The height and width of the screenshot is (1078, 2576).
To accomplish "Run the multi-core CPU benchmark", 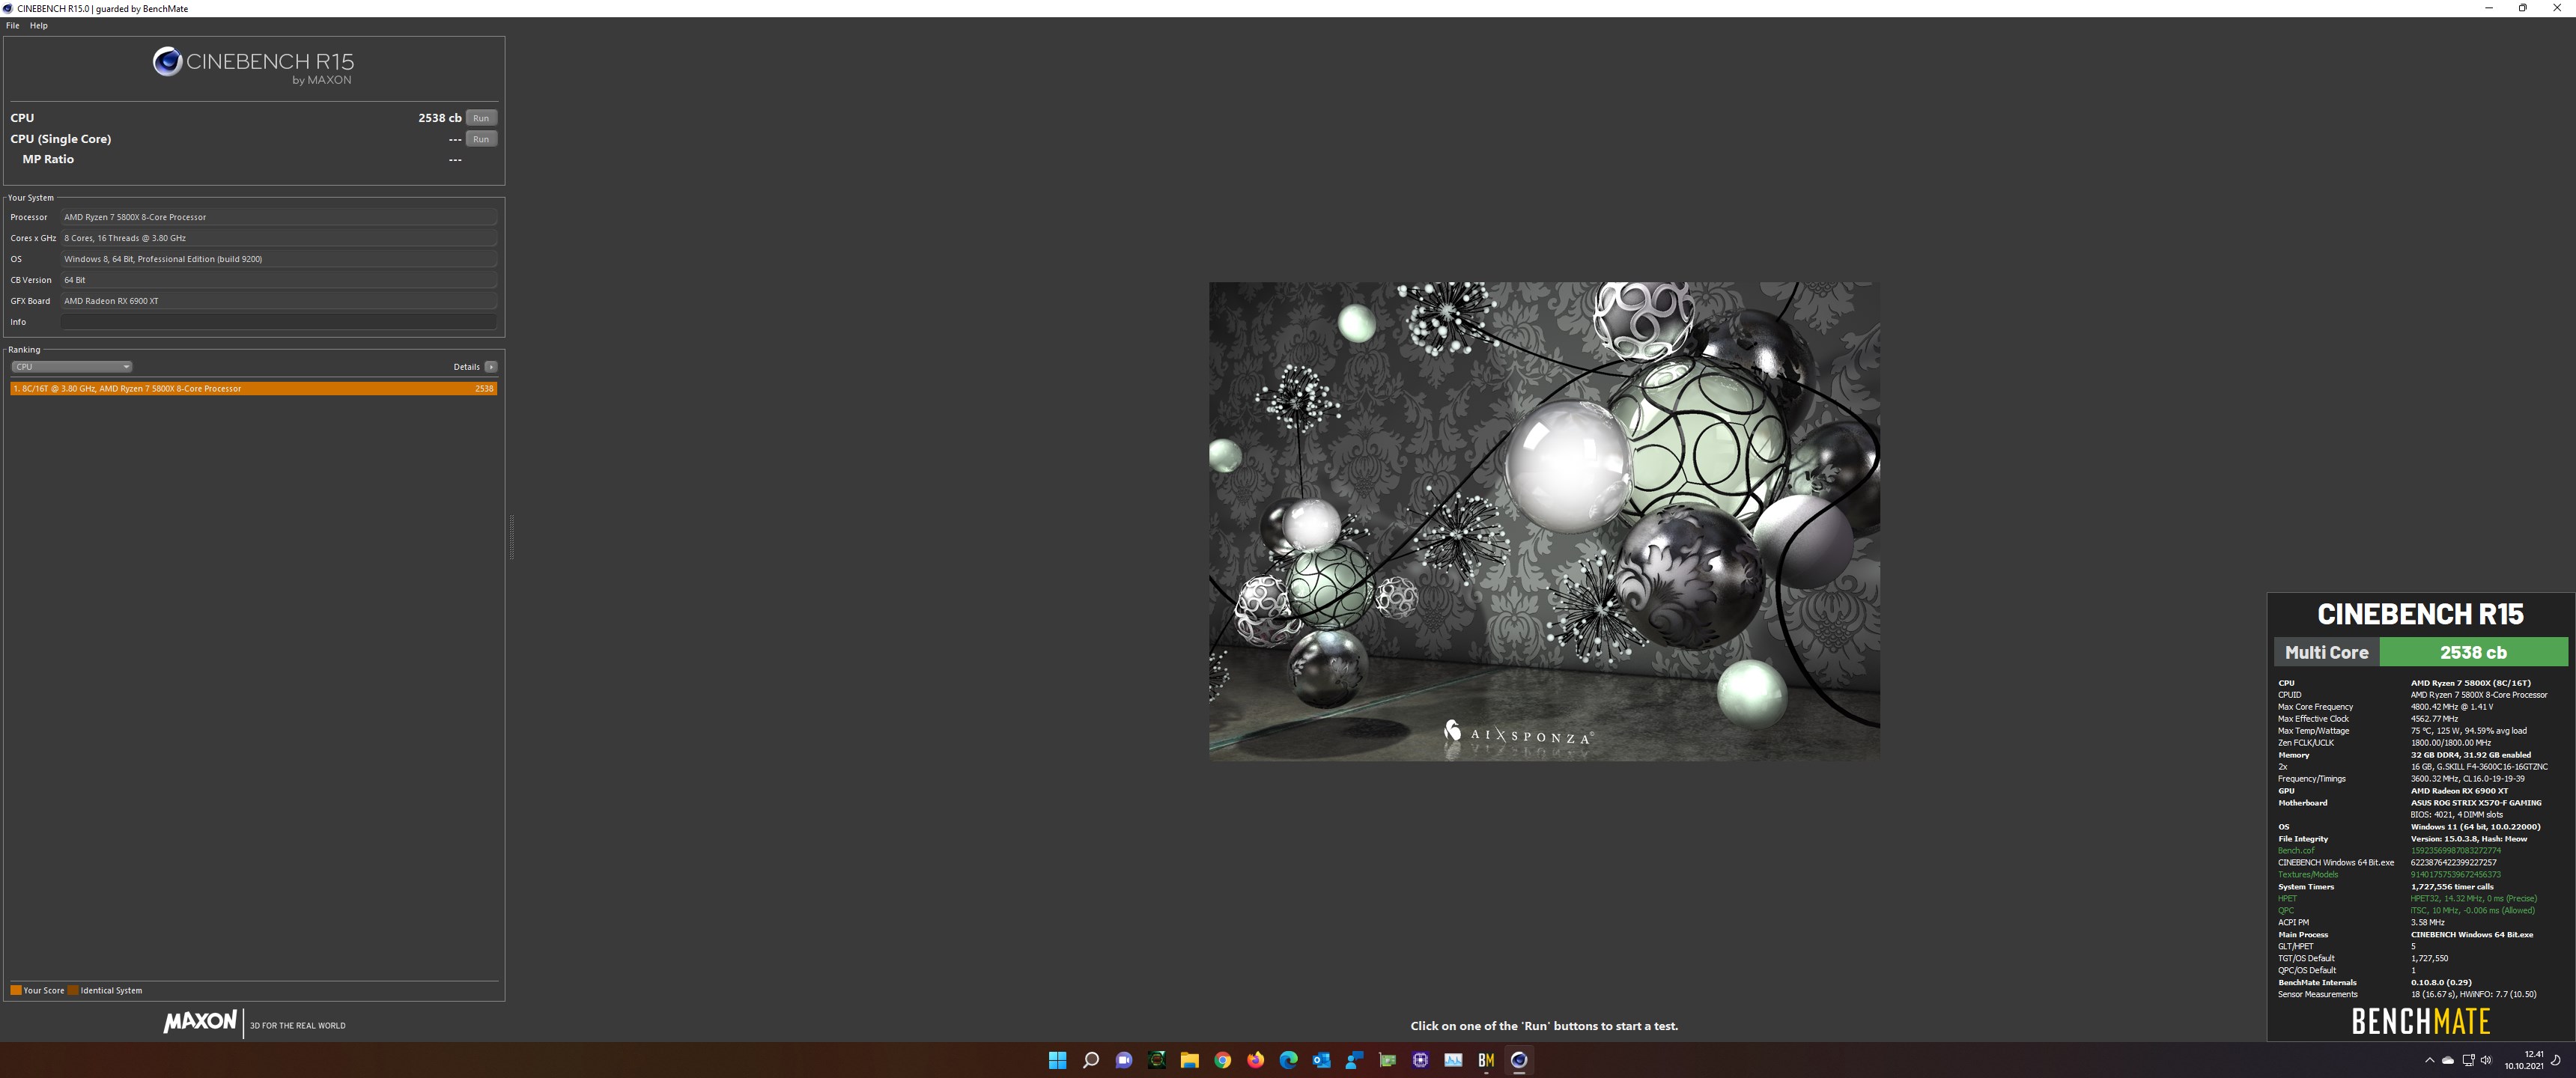I will click(481, 118).
